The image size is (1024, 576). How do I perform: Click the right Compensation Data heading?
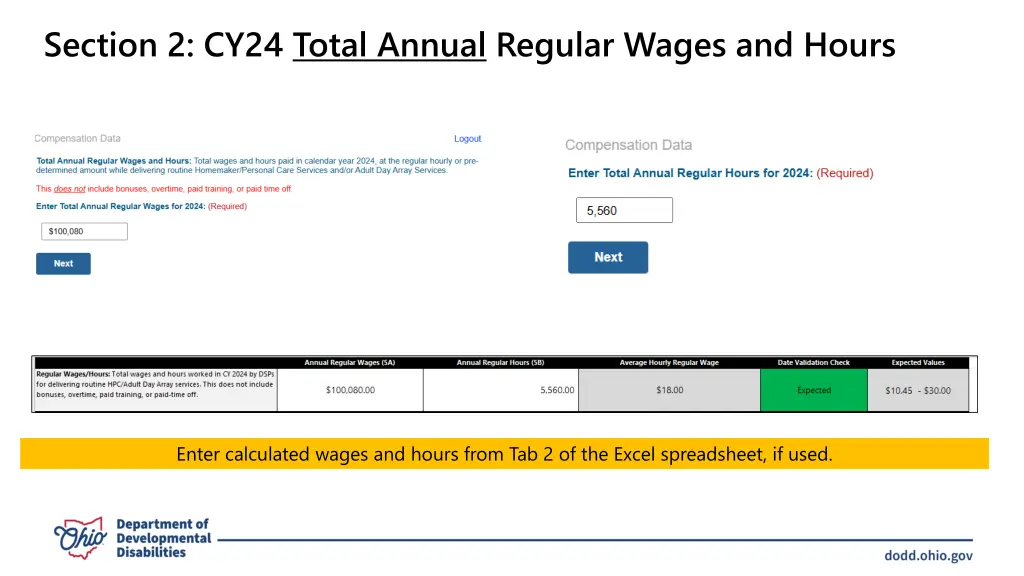628,145
